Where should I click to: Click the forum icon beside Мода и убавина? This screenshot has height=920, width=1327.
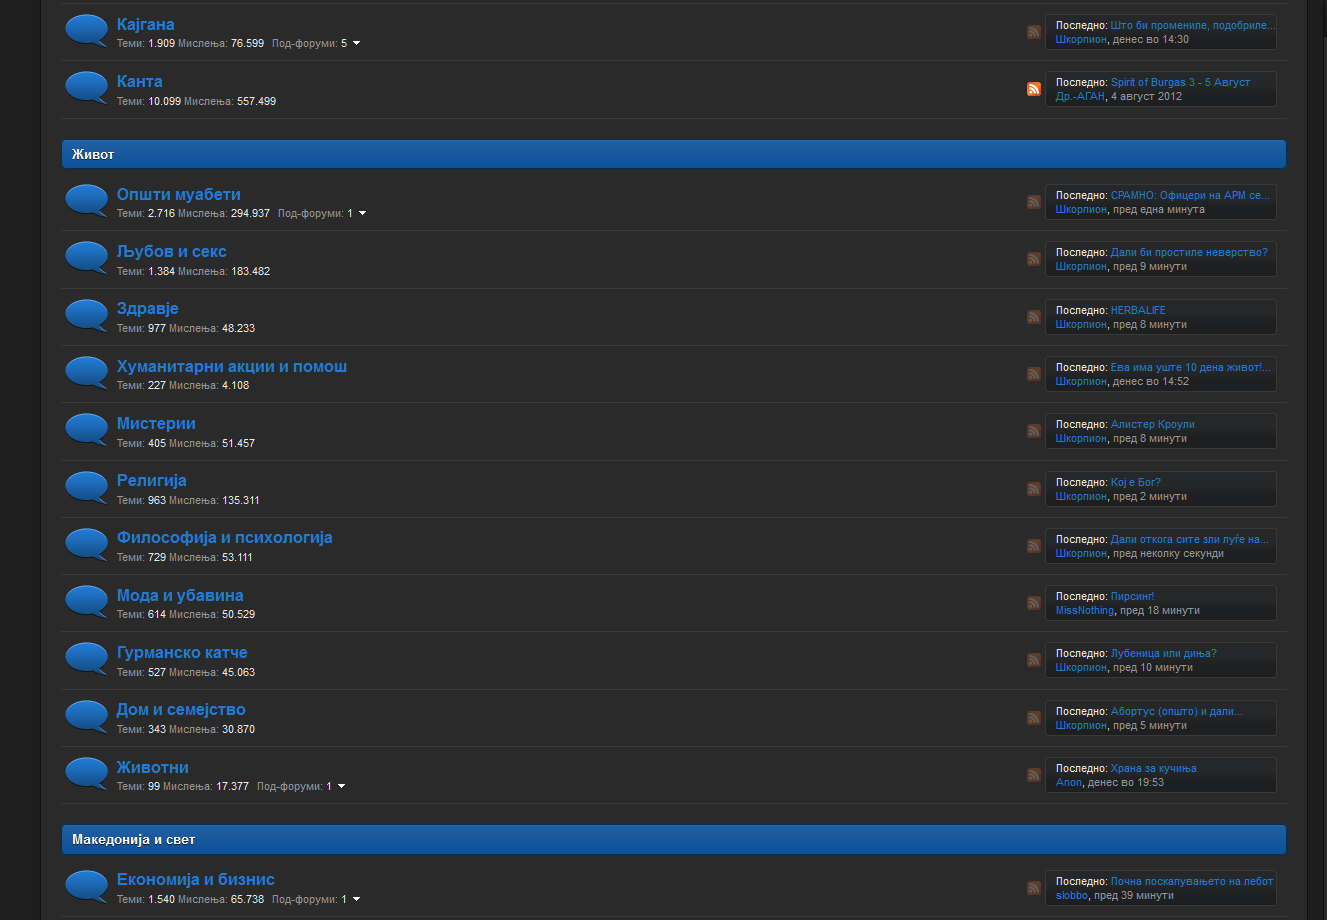pyautogui.click(x=87, y=602)
